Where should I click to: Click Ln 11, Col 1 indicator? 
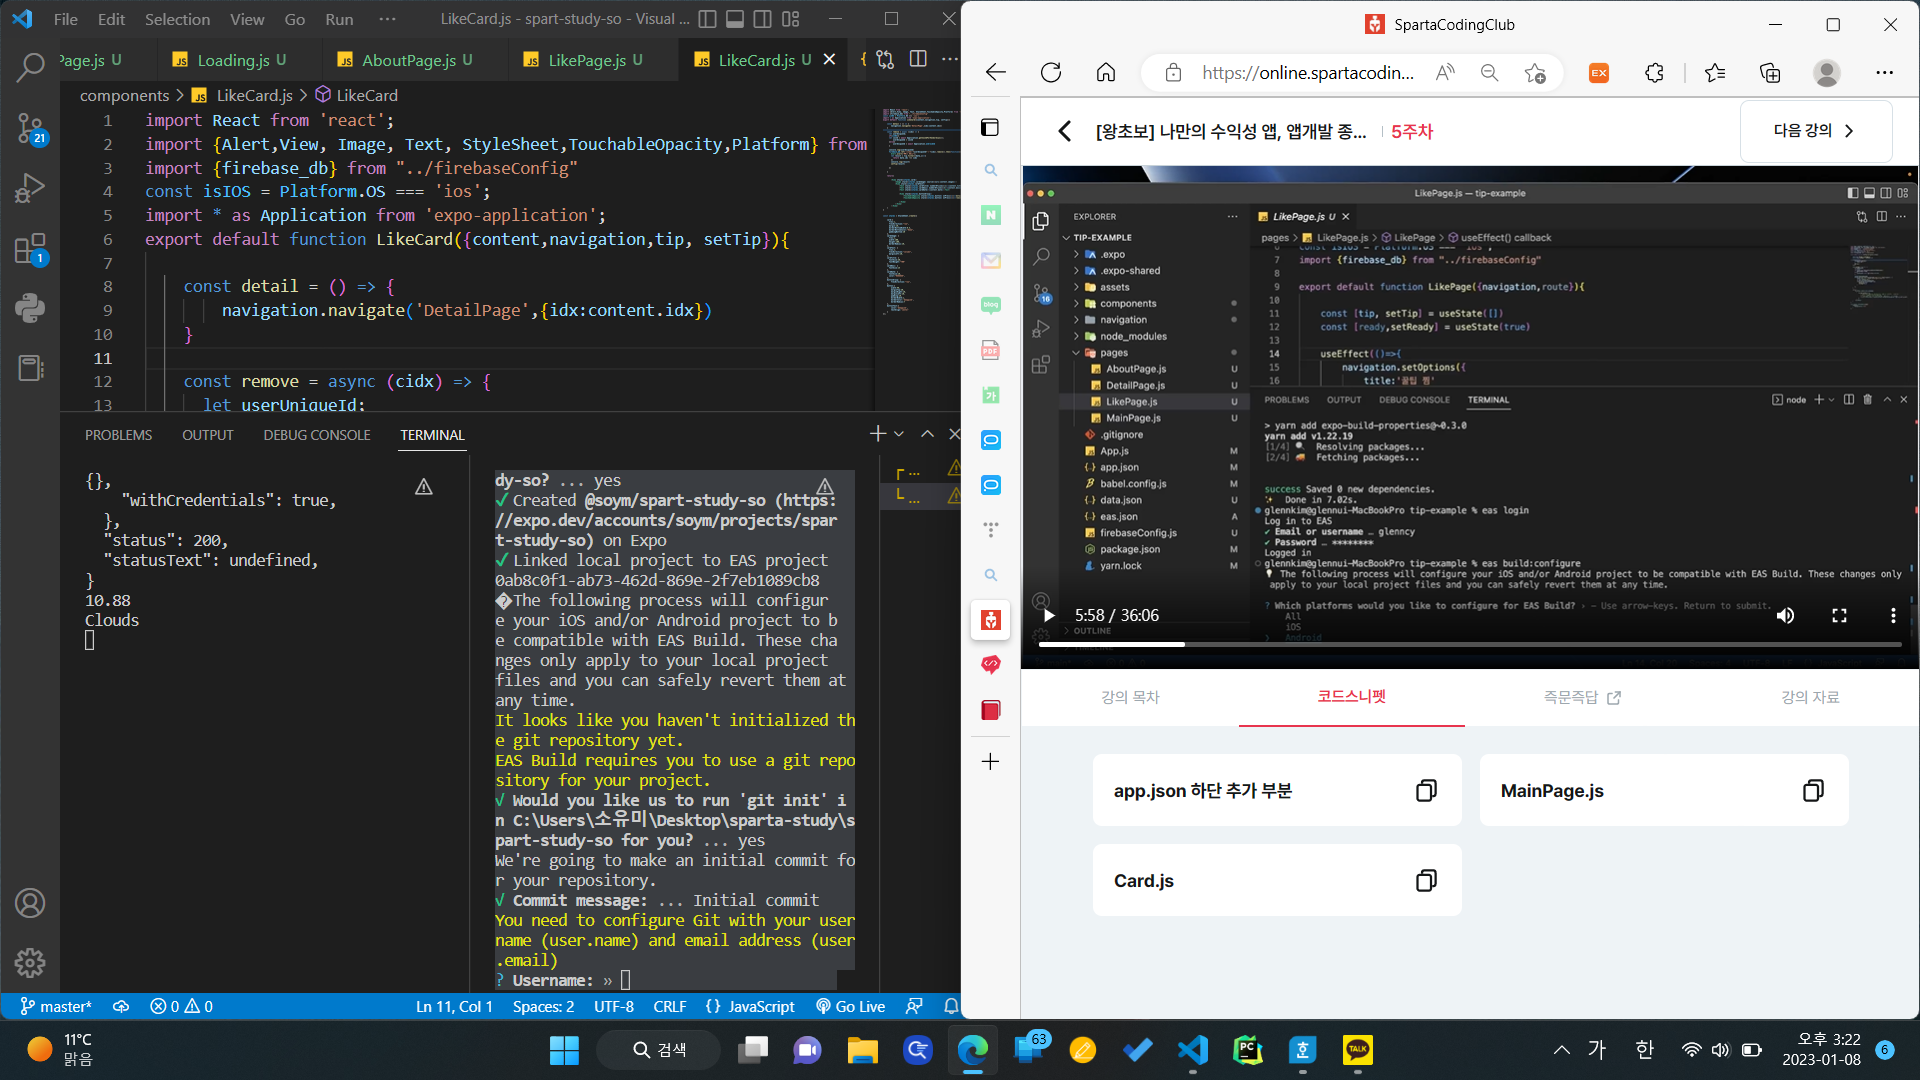click(x=454, y=1006)
